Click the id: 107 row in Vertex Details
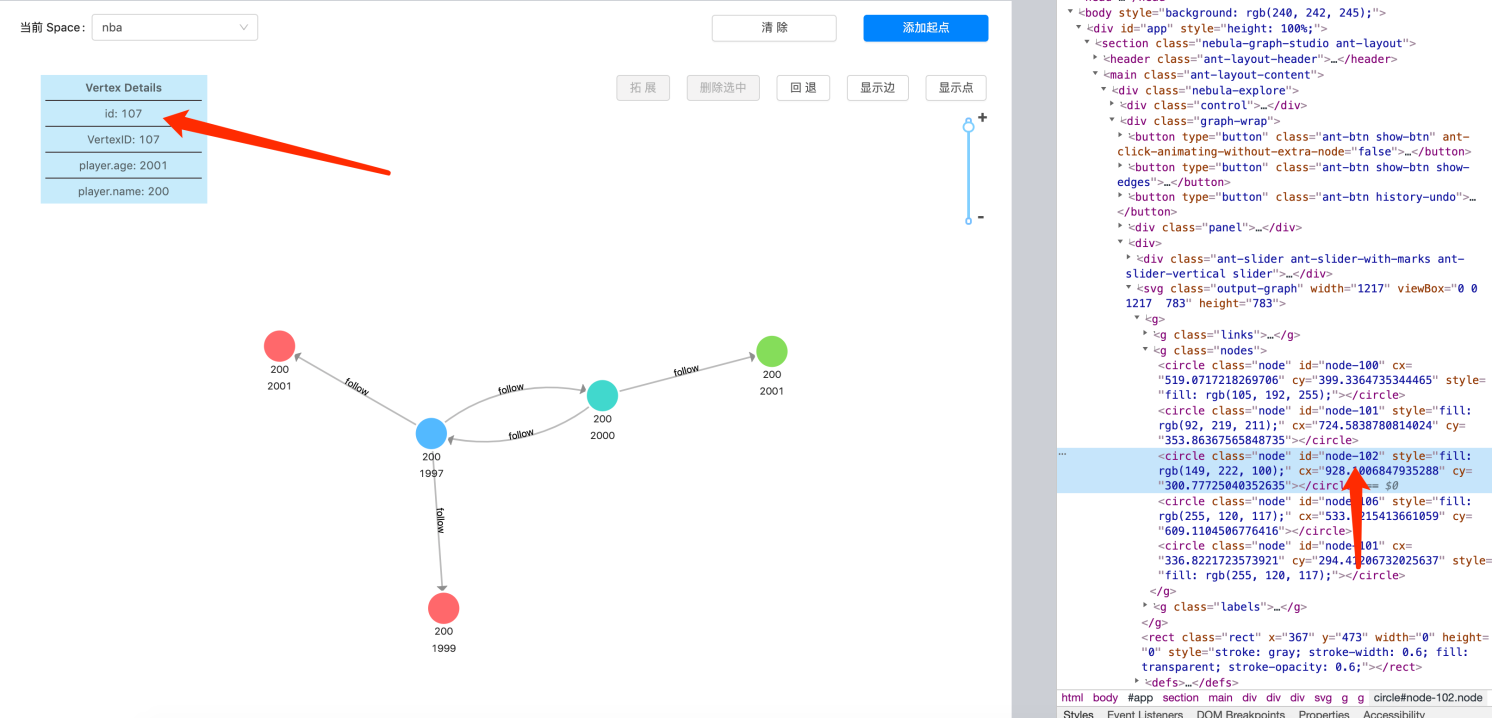This screenshot has width=1492, height=718. coord(123,114)
